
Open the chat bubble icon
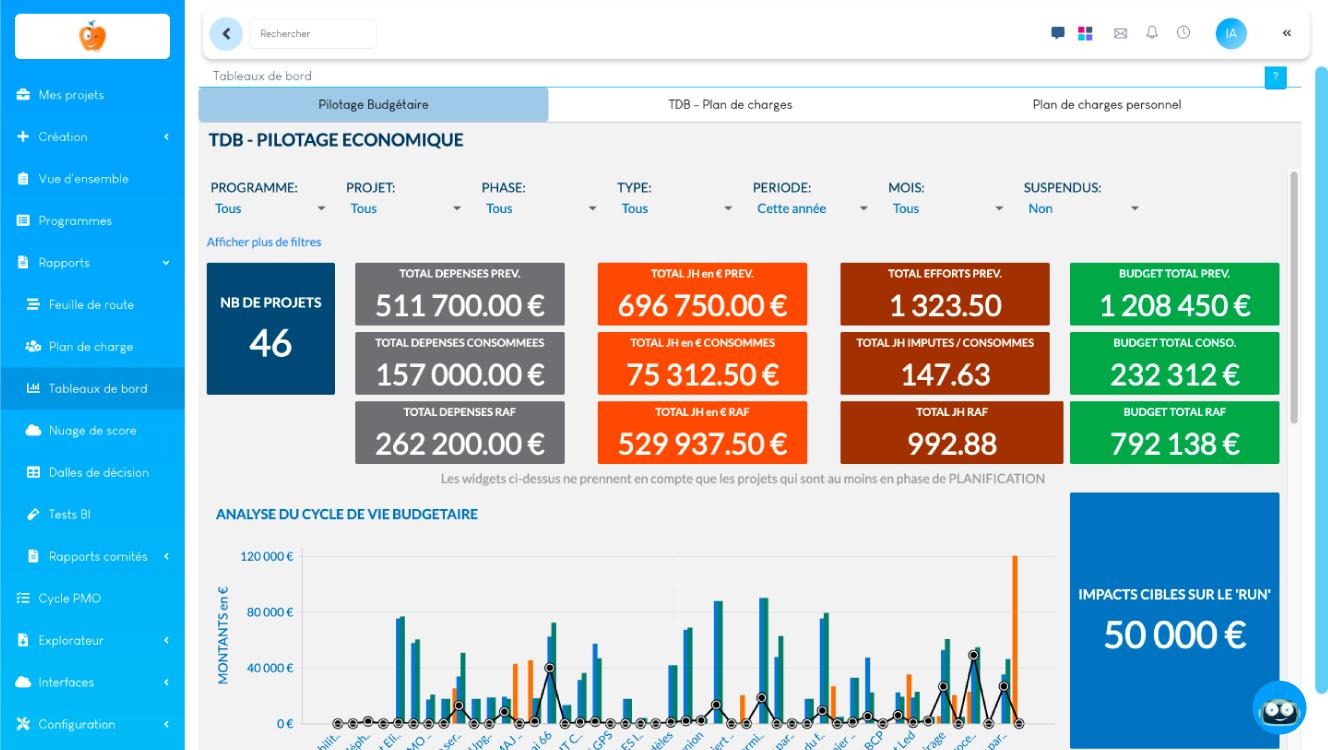[1058, 33]
